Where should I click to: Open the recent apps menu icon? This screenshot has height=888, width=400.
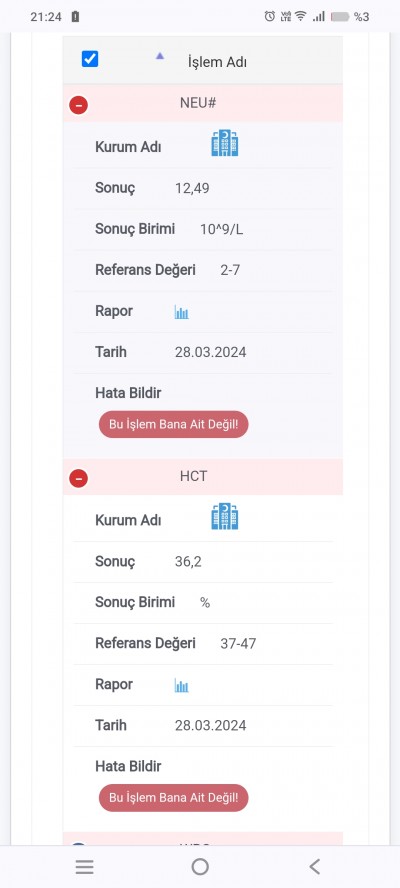[x=84, y=867]
